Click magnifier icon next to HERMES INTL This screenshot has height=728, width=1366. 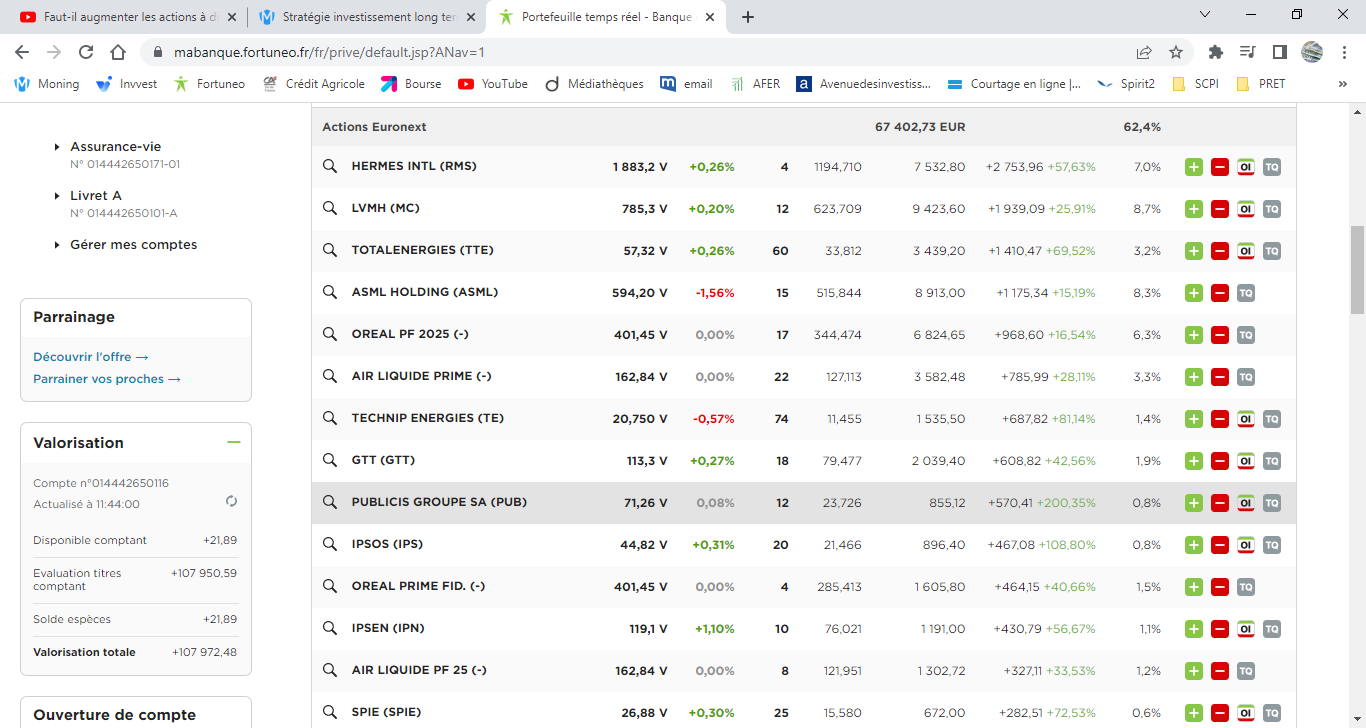coord(330,166)
